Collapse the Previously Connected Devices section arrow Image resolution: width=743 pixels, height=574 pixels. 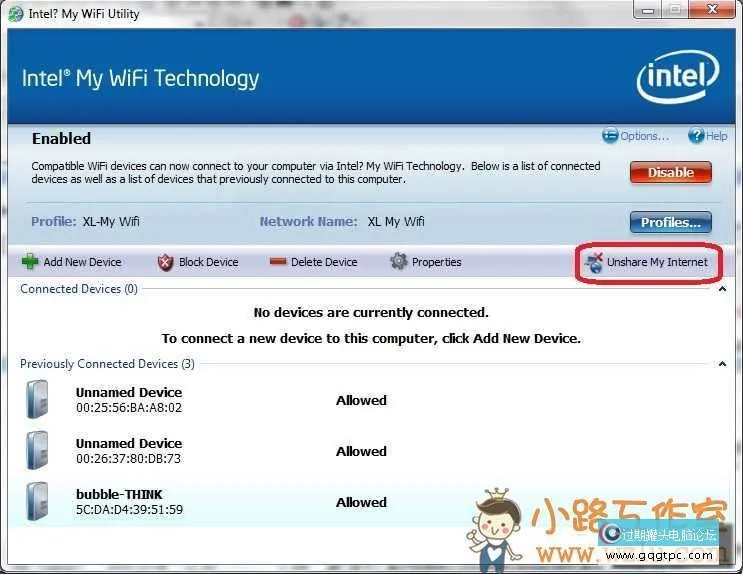coord(722,364)
